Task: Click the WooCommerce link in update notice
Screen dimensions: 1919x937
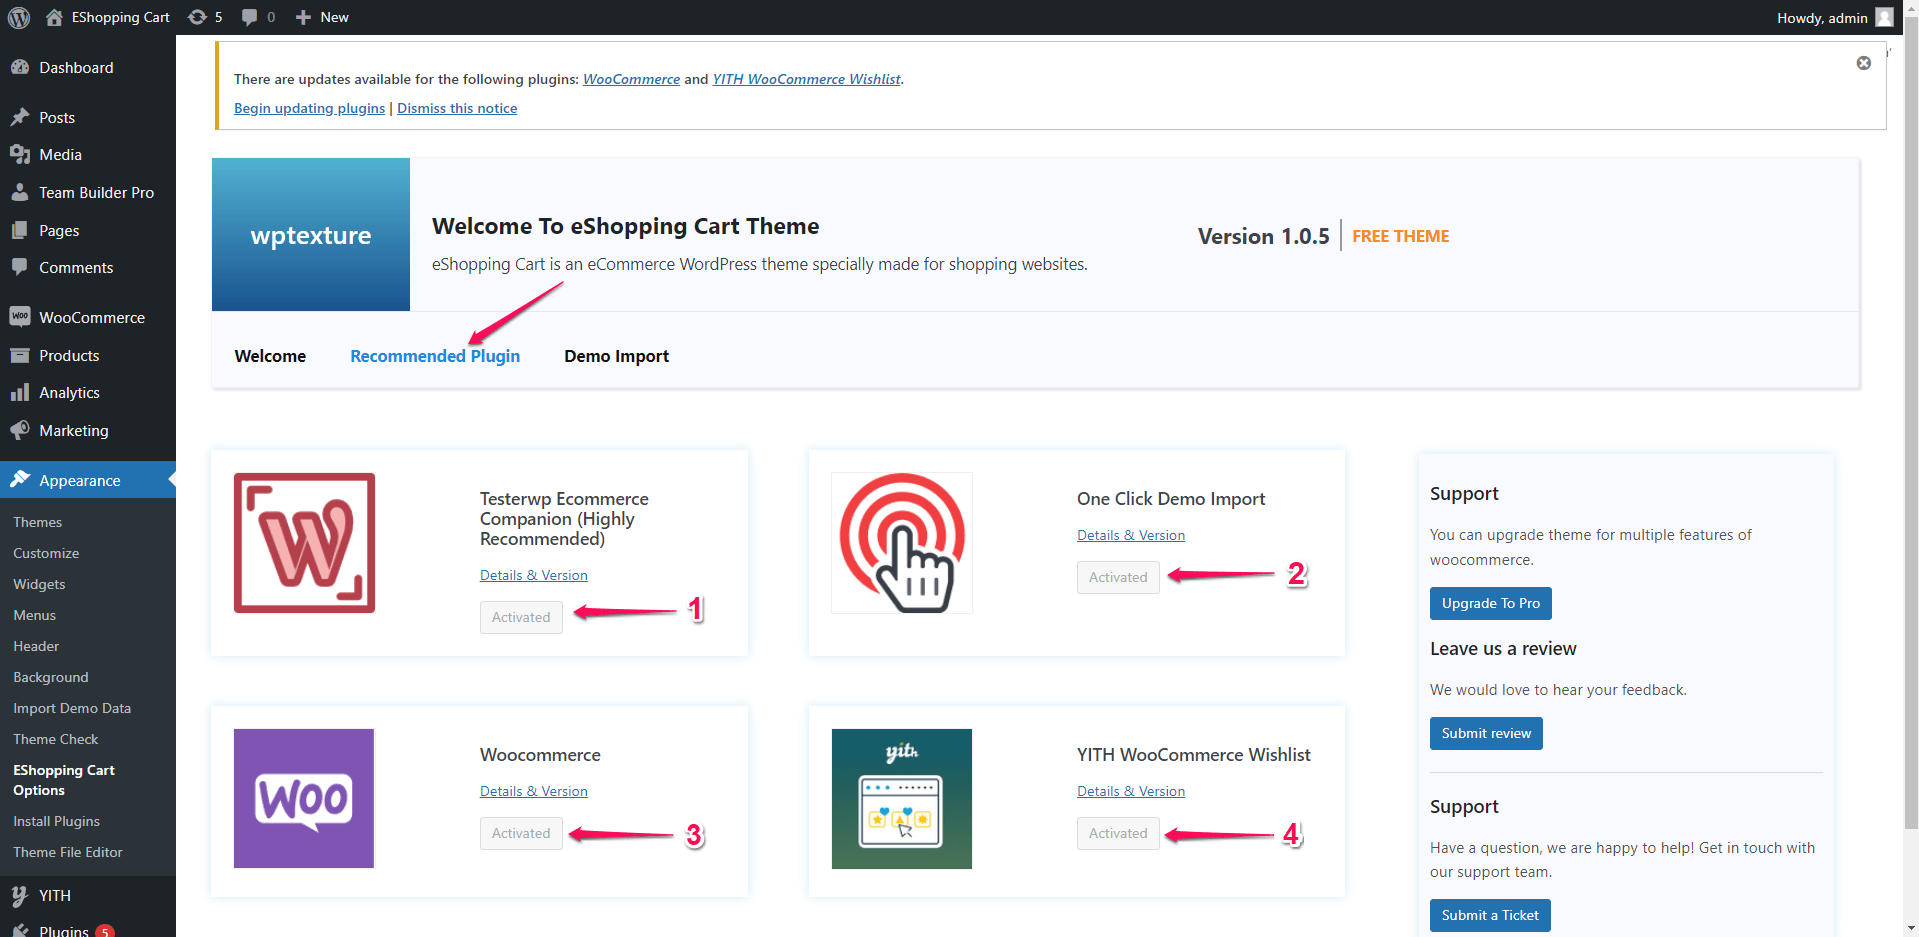Action: pos(631,79)
